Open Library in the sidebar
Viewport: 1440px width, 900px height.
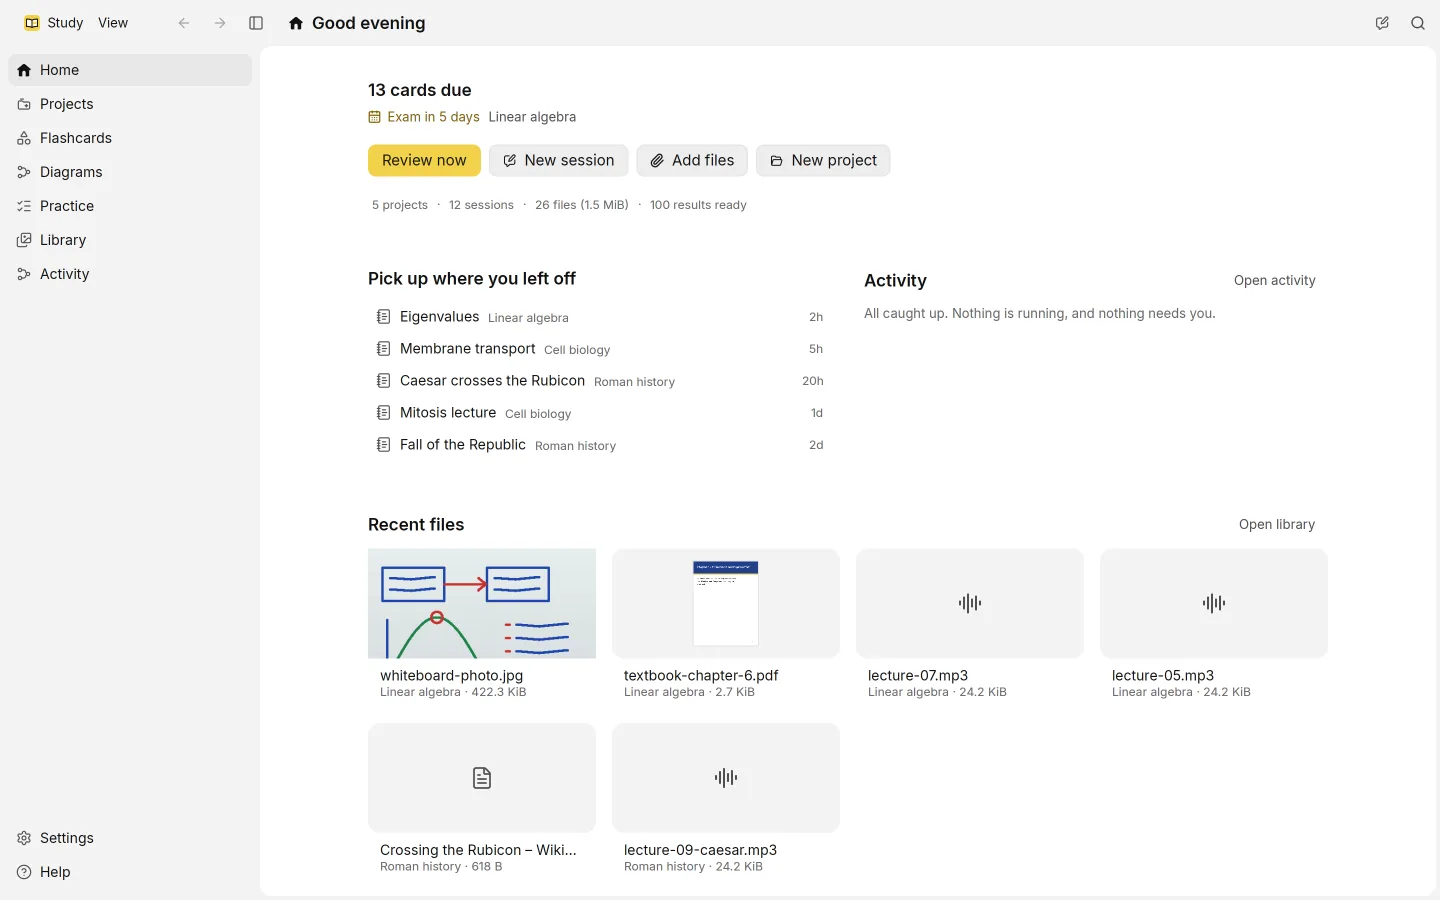pyautogui.click(x=130, y=240)
